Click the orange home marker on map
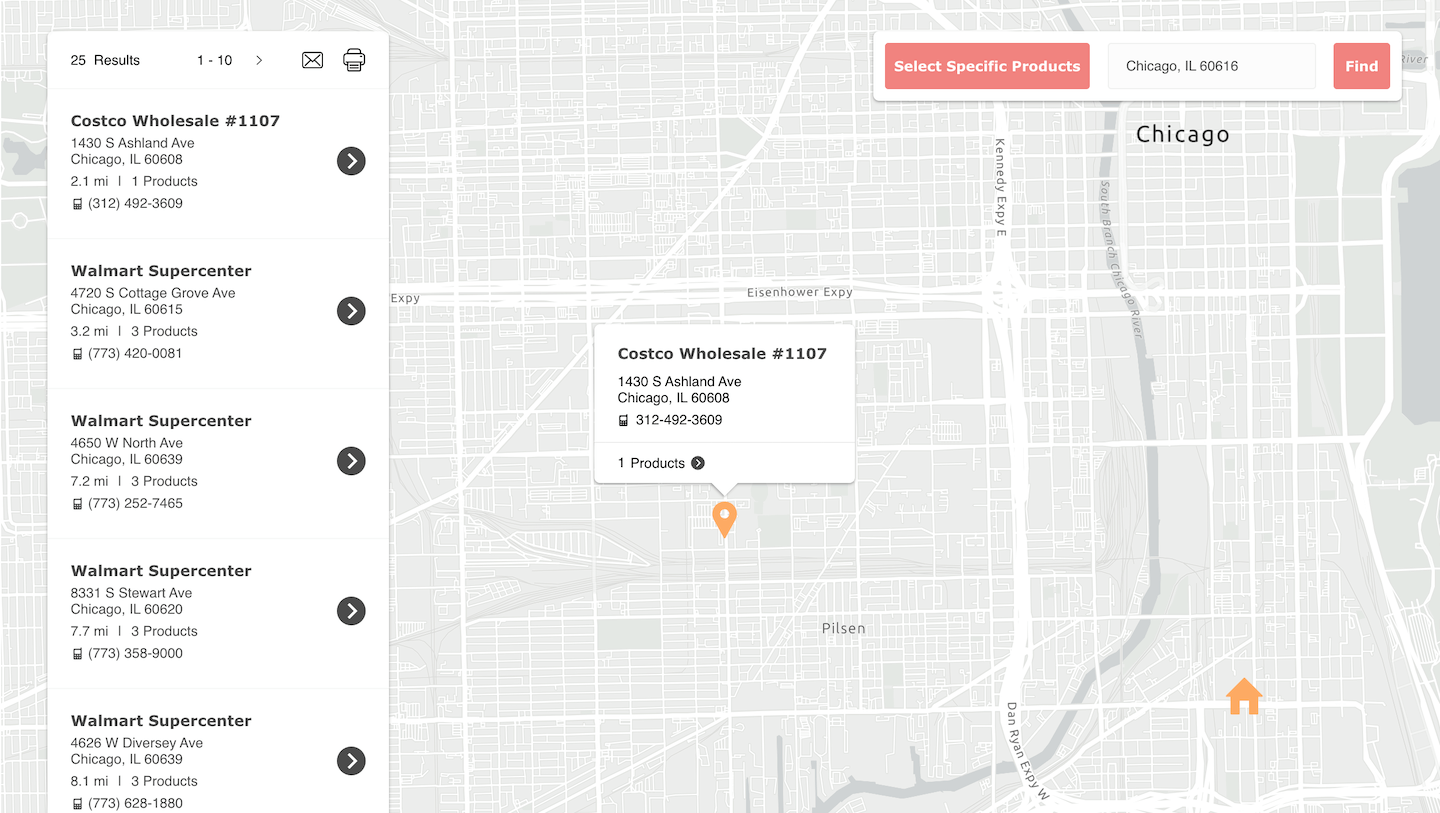The image size is (1440, 813). [x=1244, y=696]
